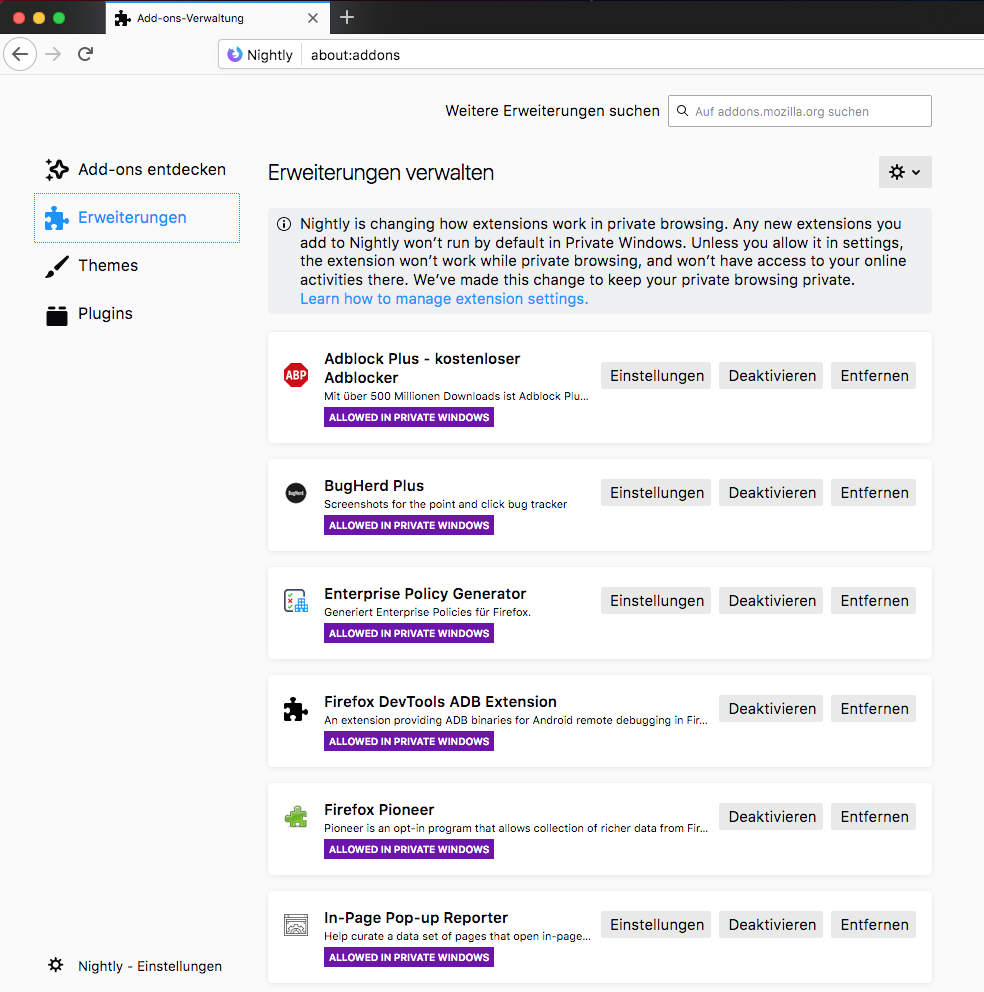
Task: Open a new tab with plus icon
Action: pos(347,17)
